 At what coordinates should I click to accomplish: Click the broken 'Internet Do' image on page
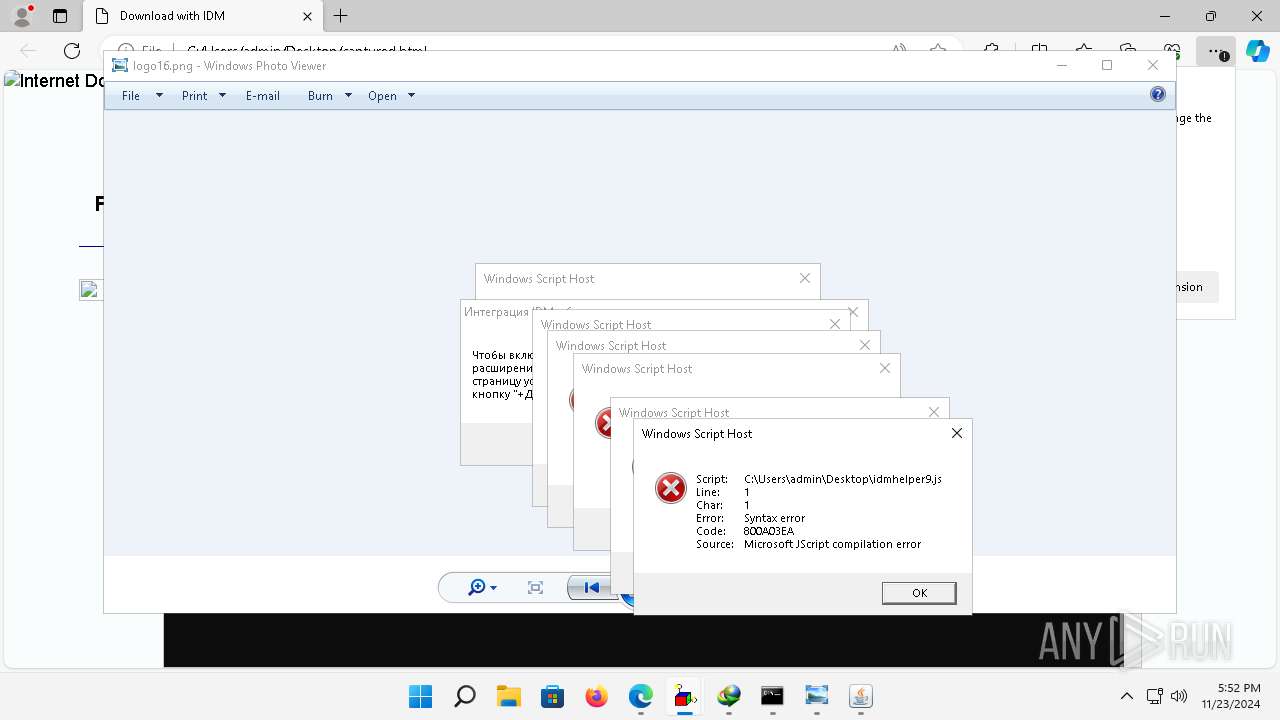pos(55,81)
